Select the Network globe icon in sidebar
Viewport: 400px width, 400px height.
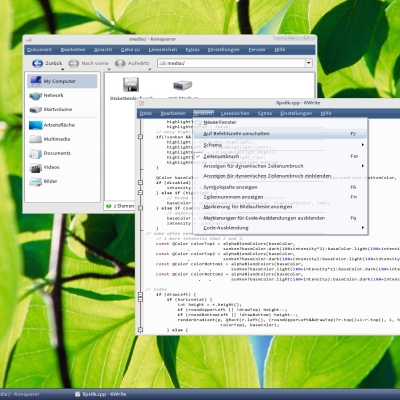pos(35,96)
